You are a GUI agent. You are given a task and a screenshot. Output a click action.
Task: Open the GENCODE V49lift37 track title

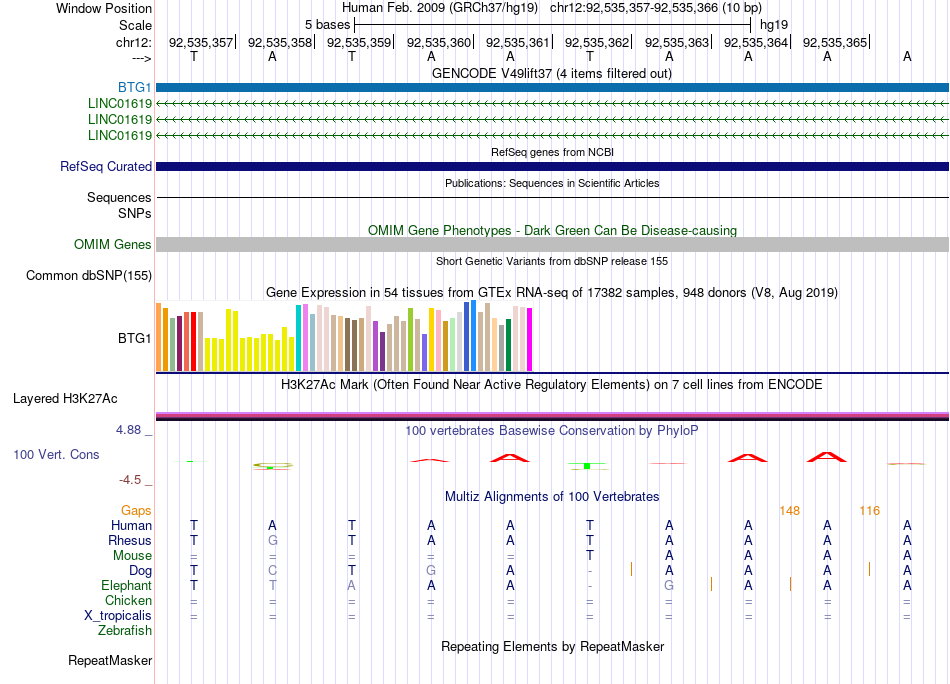(551, 73)
